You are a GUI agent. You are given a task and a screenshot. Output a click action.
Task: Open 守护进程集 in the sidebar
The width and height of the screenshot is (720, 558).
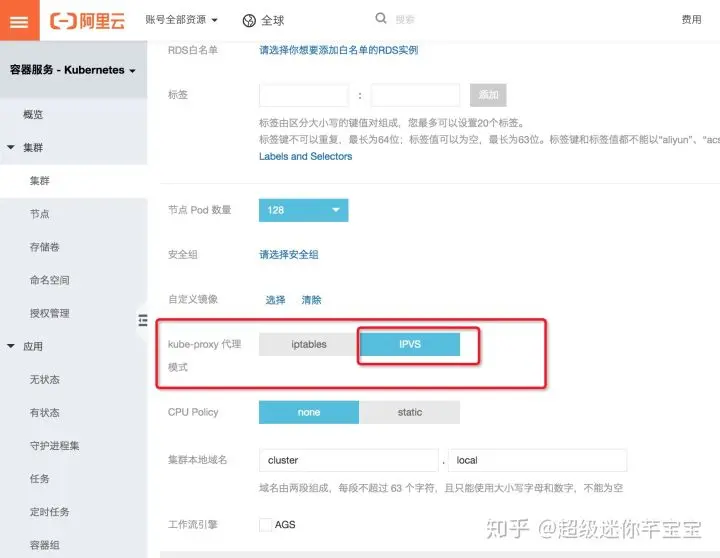[x=55, y=445]
